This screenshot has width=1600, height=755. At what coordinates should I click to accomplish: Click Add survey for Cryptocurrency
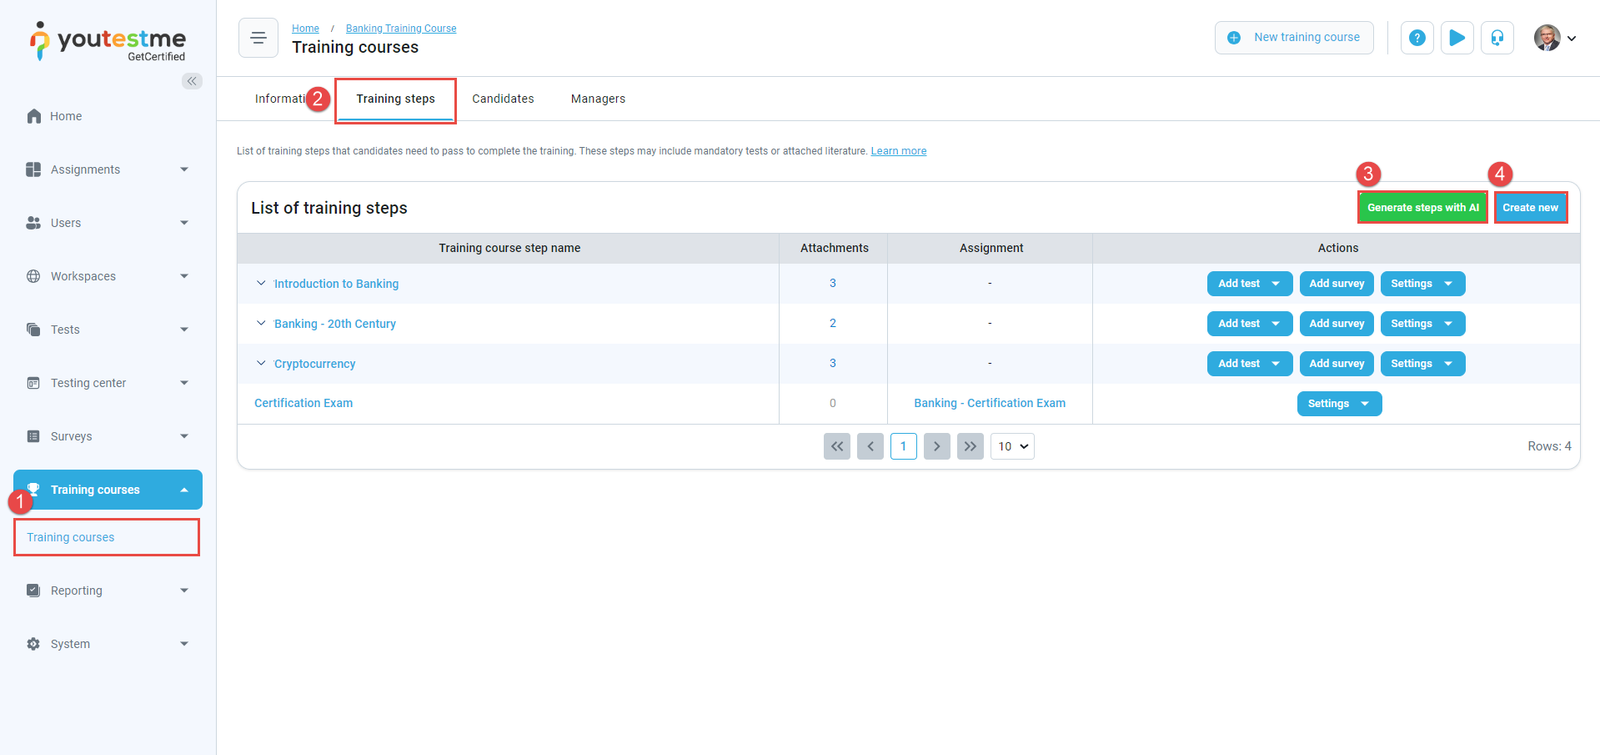pyautogui.click(x=1337, y=364)
